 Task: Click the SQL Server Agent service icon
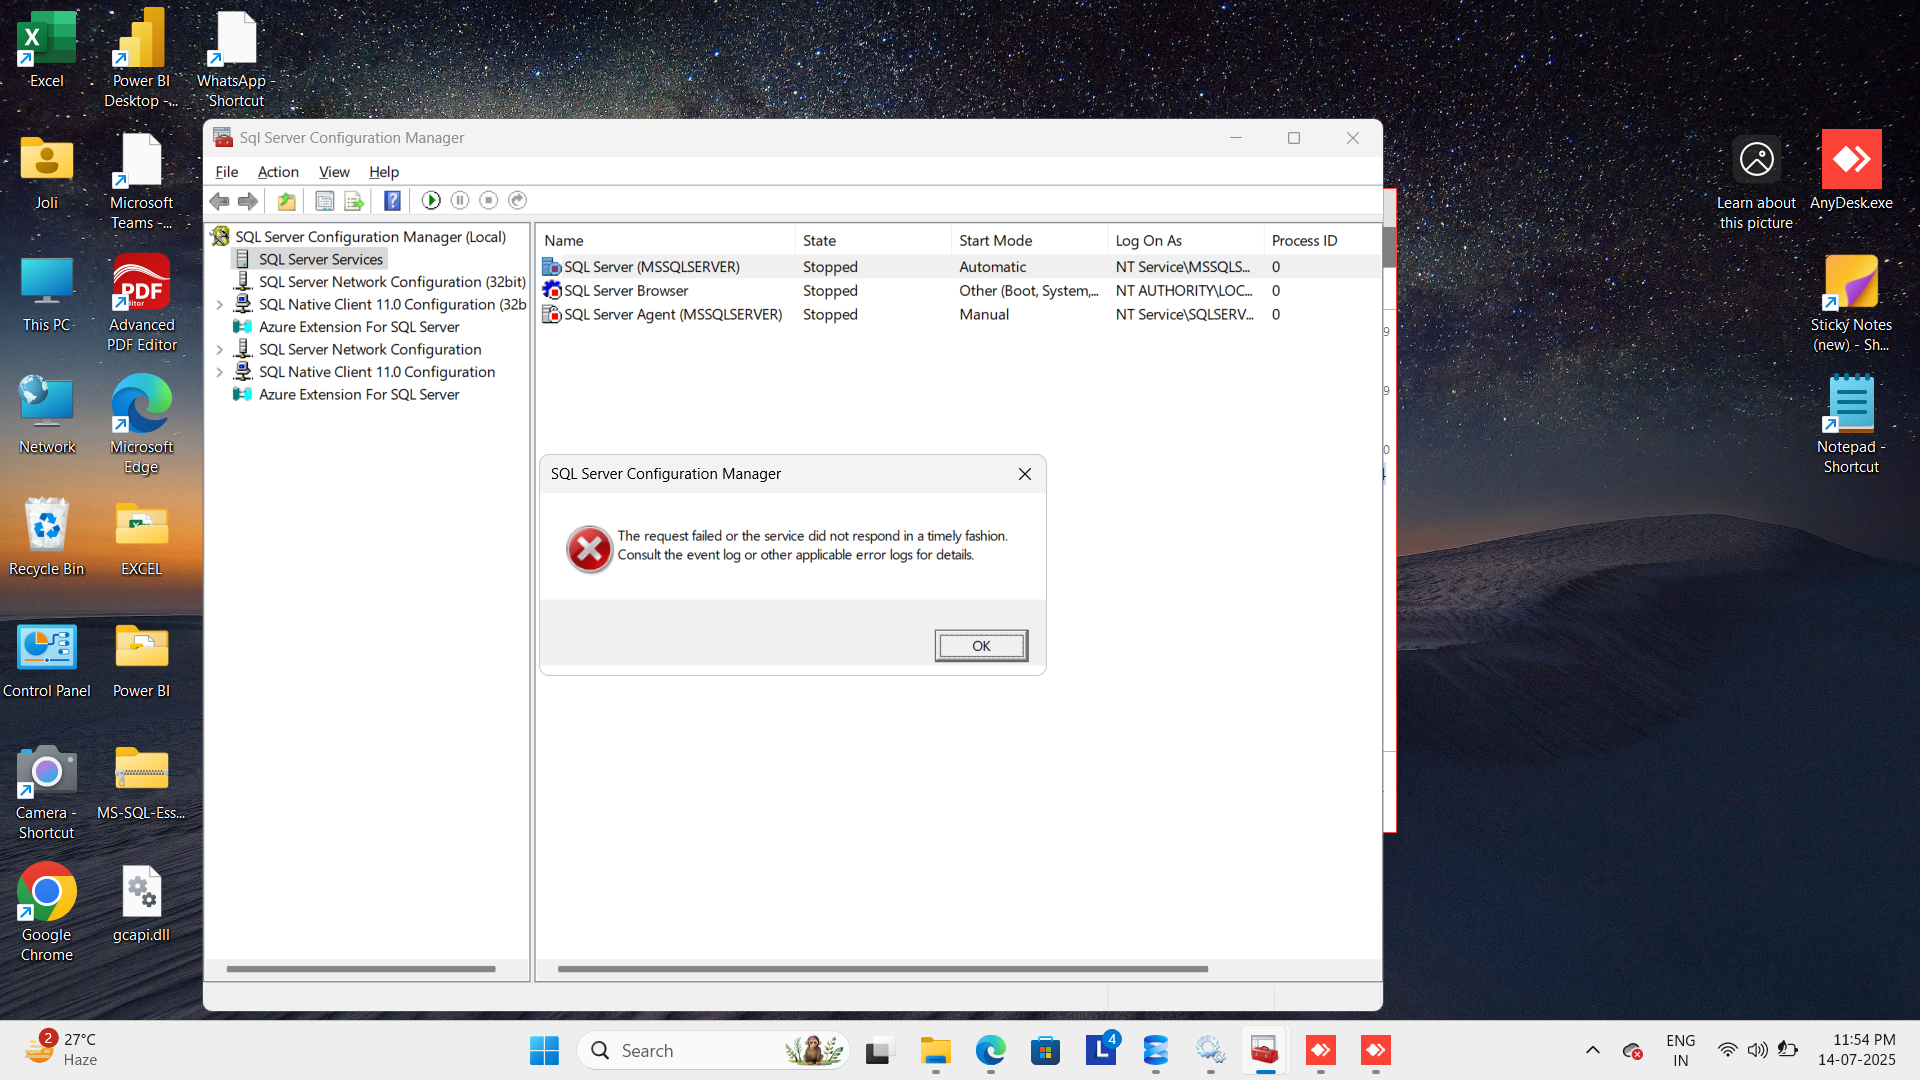coord(551,315)
